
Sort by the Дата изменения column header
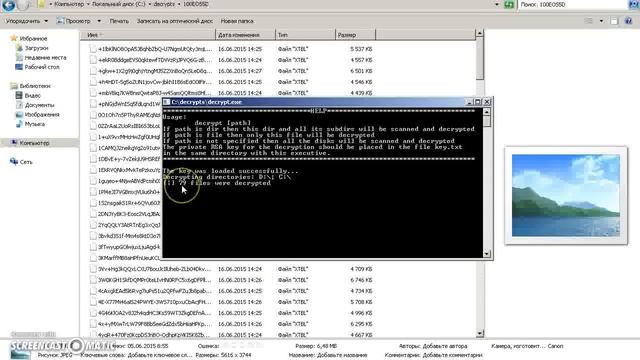[245, 35]
